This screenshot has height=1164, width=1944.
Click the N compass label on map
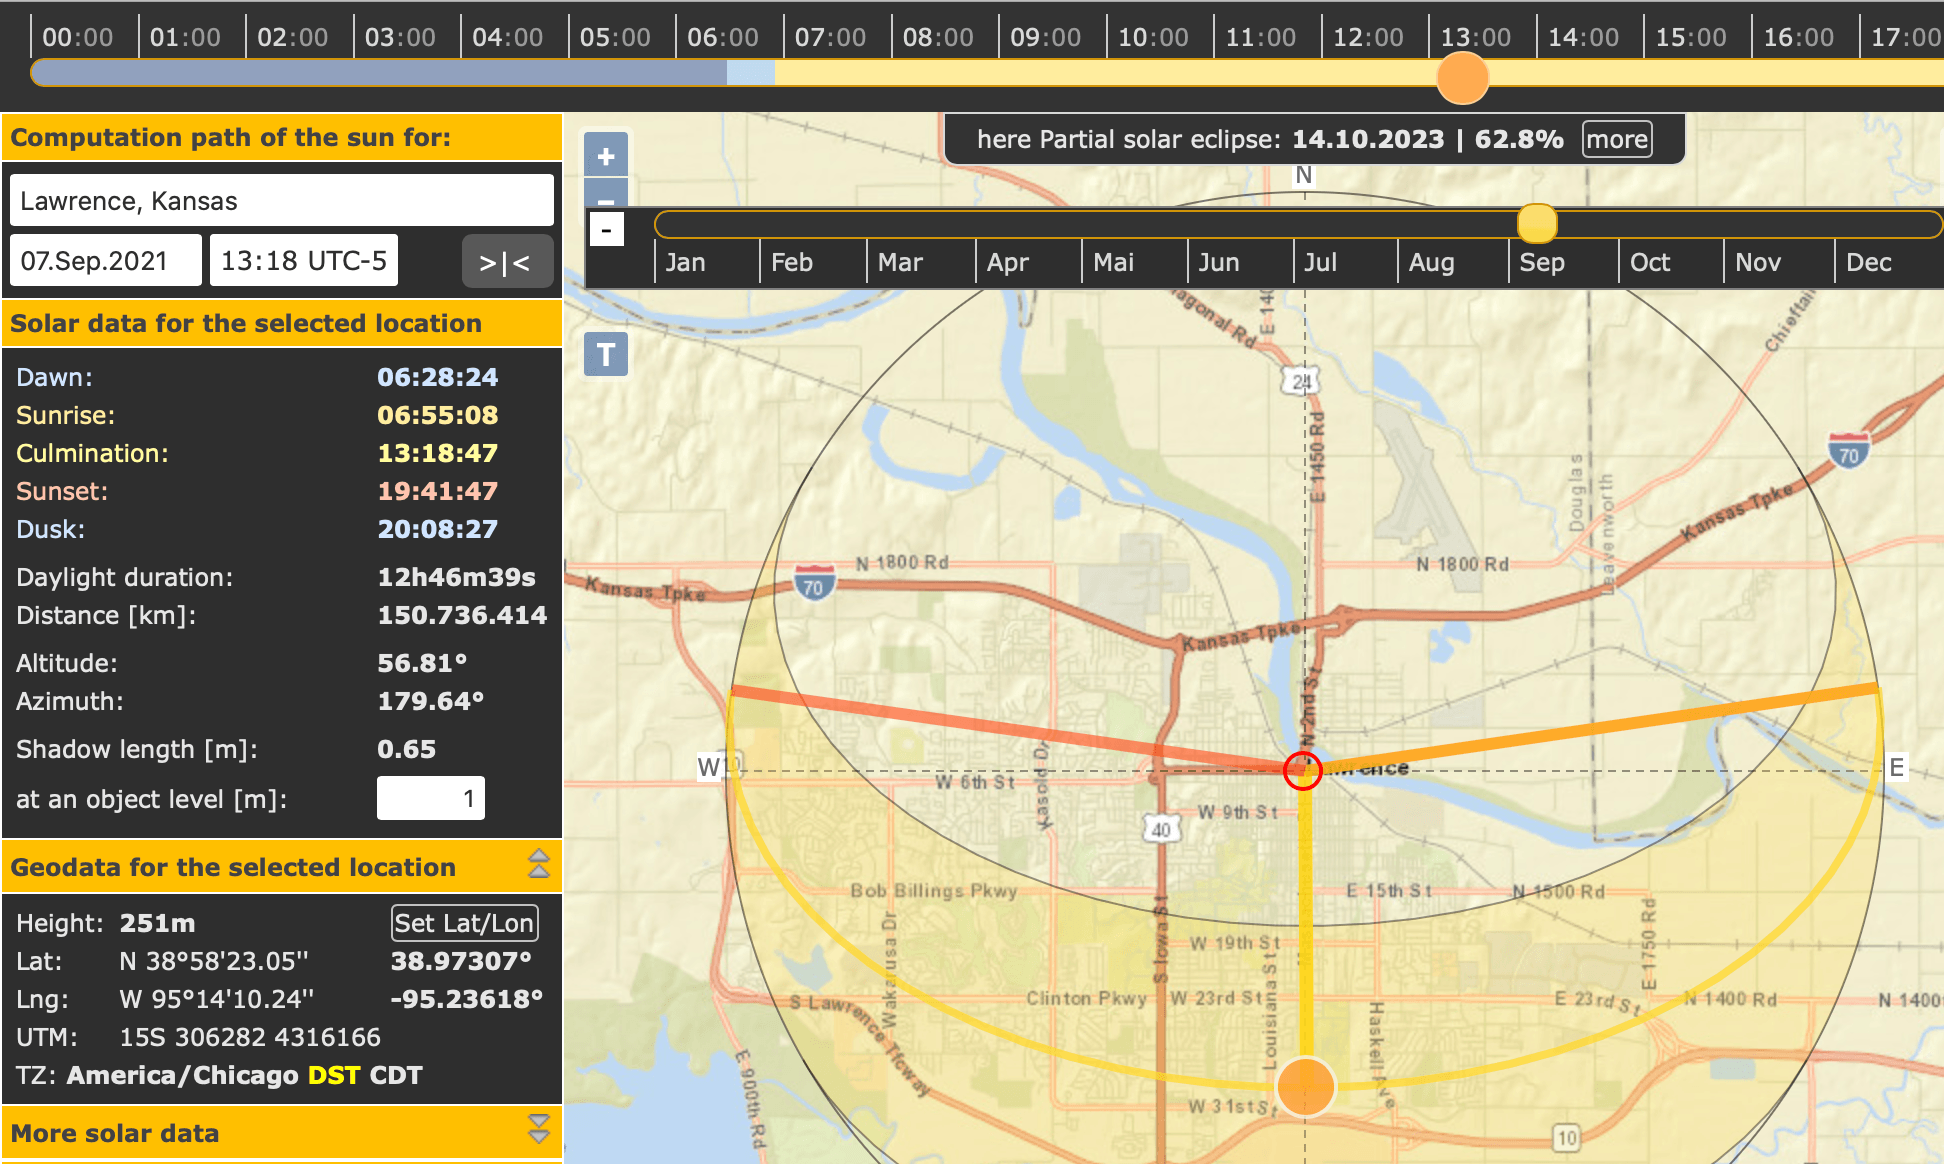click(x=1303, y=175)
